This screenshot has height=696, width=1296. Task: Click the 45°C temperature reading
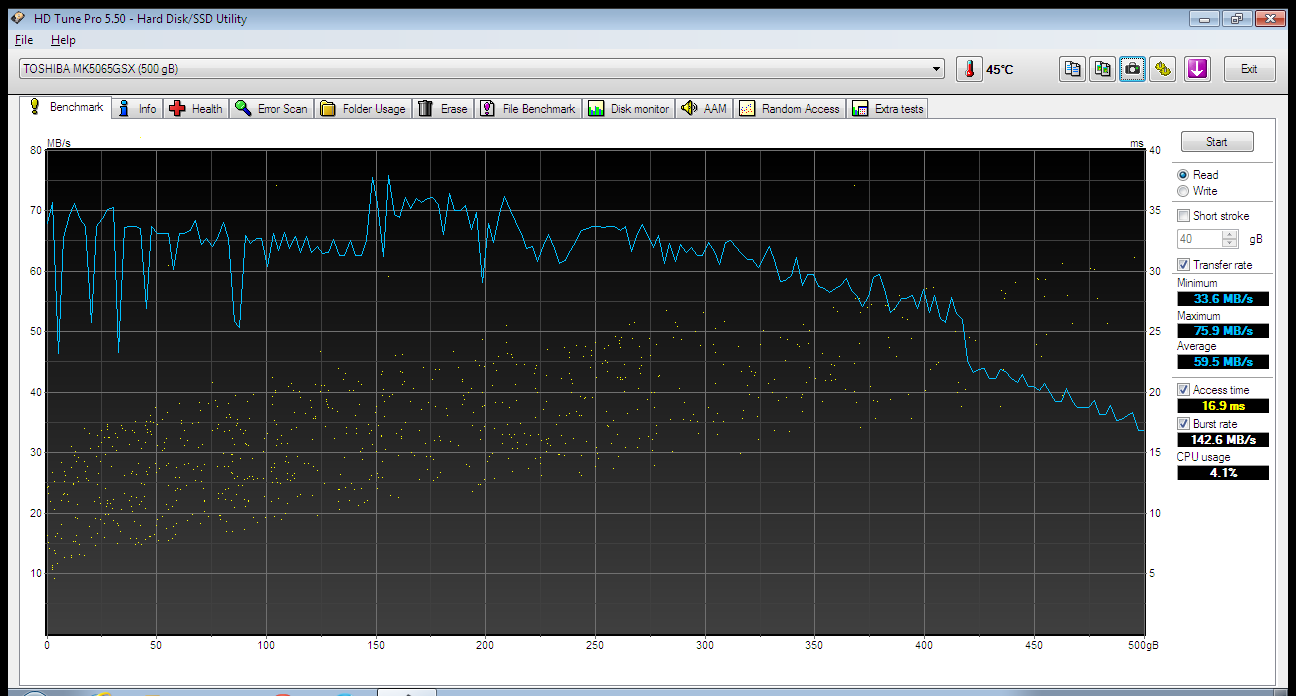[x=1000, y=70]
